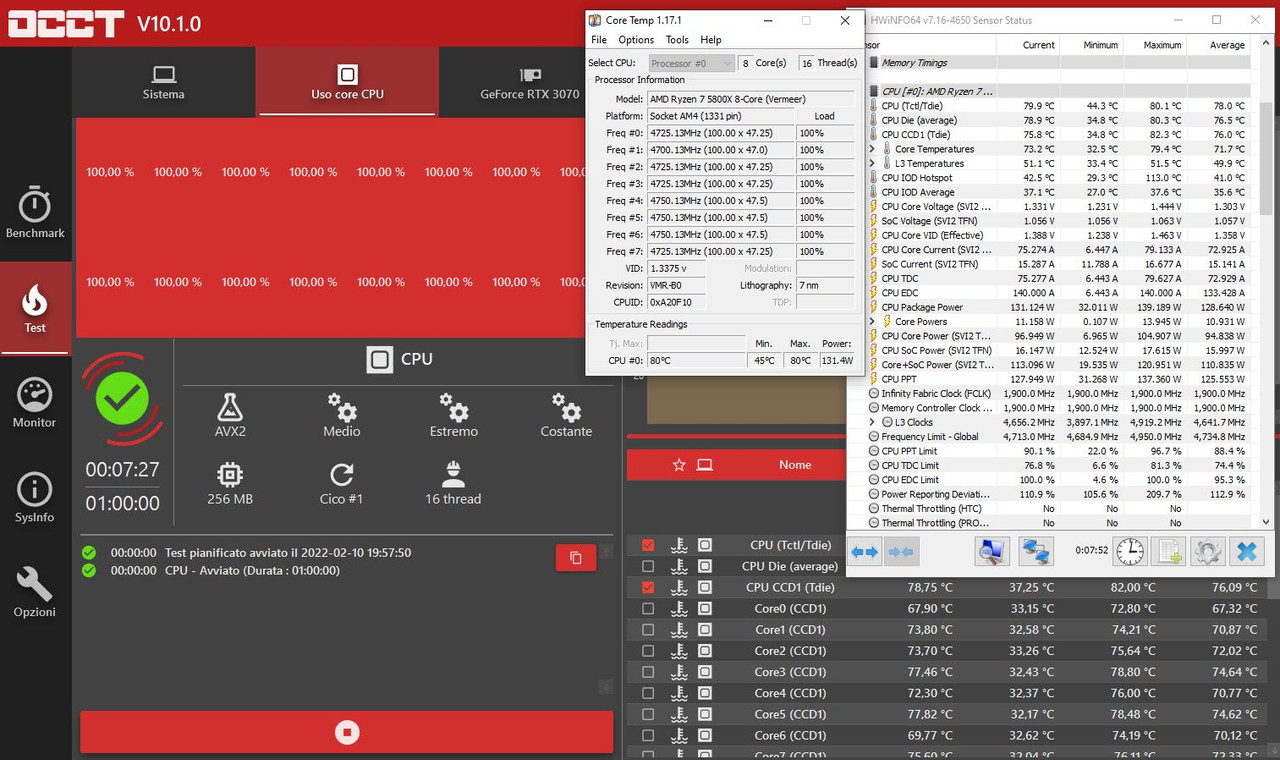Reset HWiNFO min/max with clock button
Viewport: 1280px width, 760px height.
click(x=1130, y=551)
